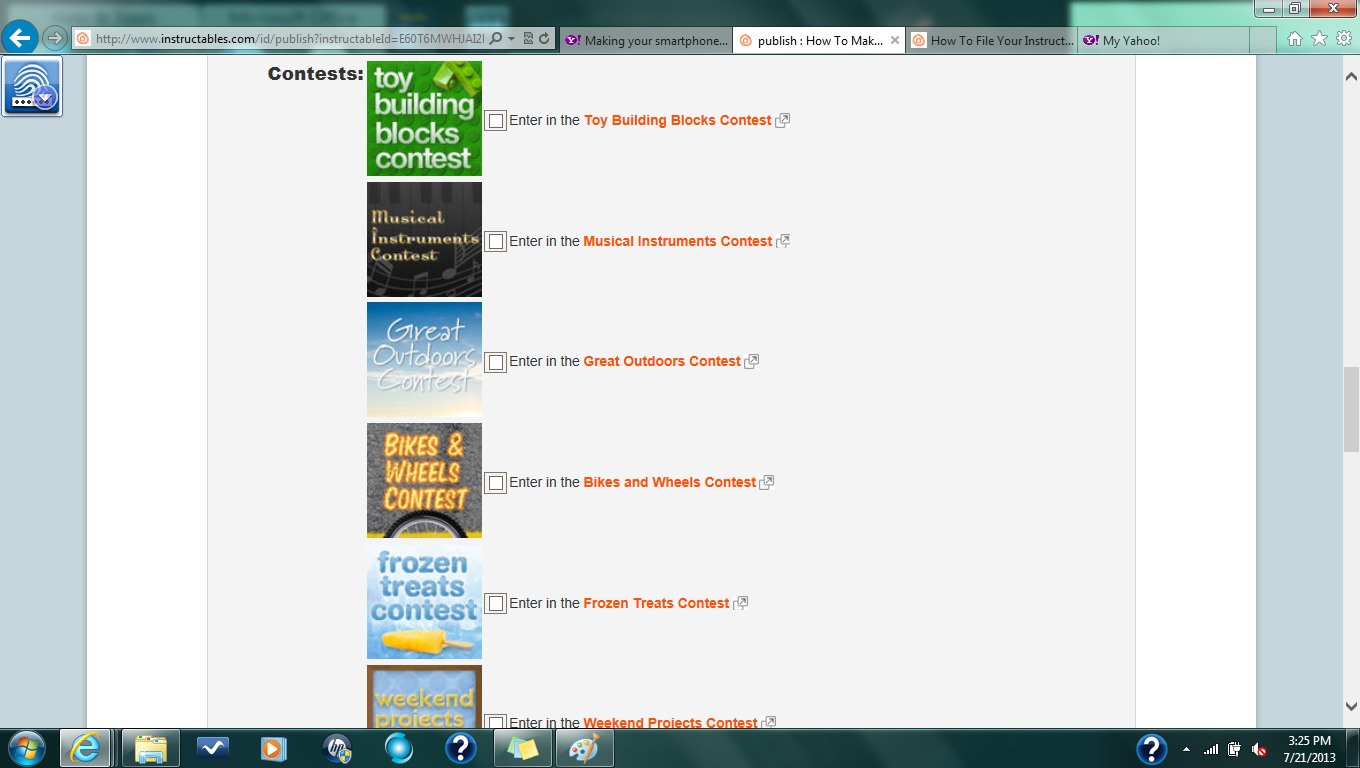Close the publish : How To Mak... tab

click(x=895, y=41)
